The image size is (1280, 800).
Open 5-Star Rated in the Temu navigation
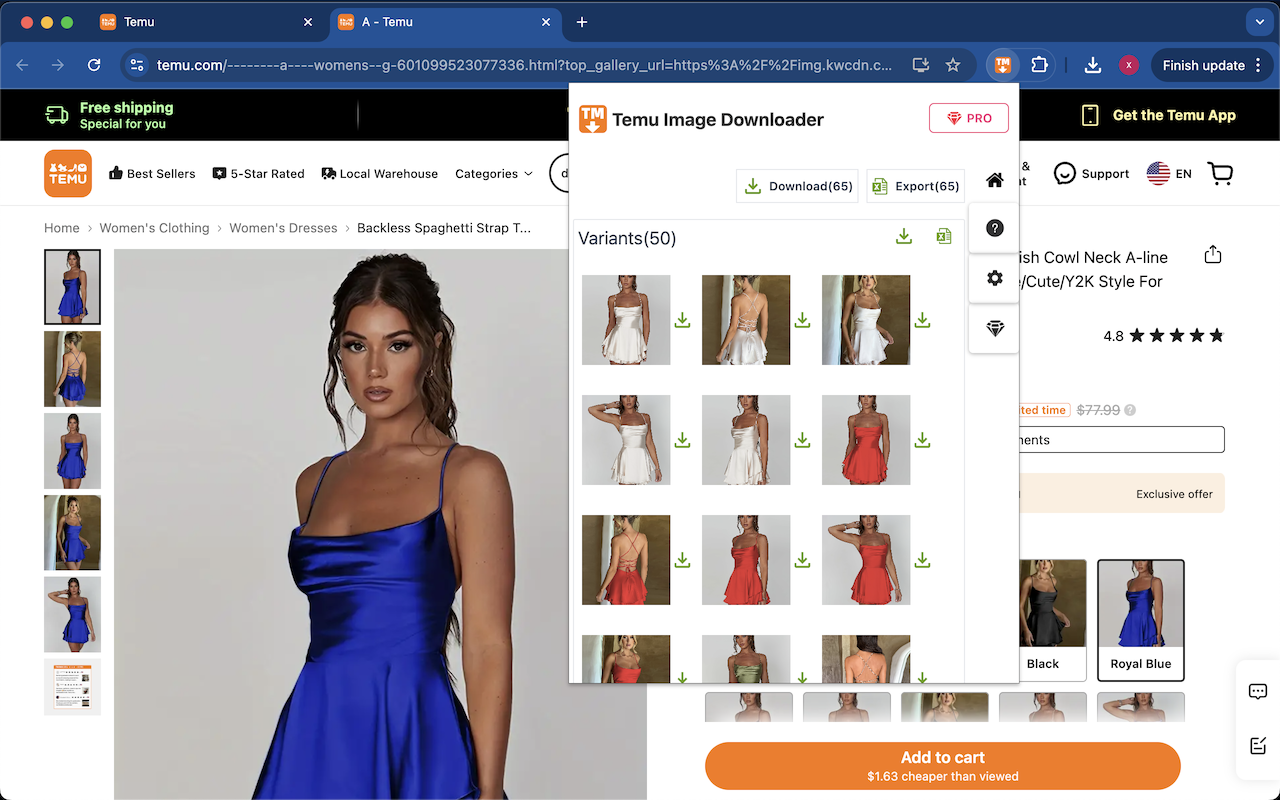258,174
